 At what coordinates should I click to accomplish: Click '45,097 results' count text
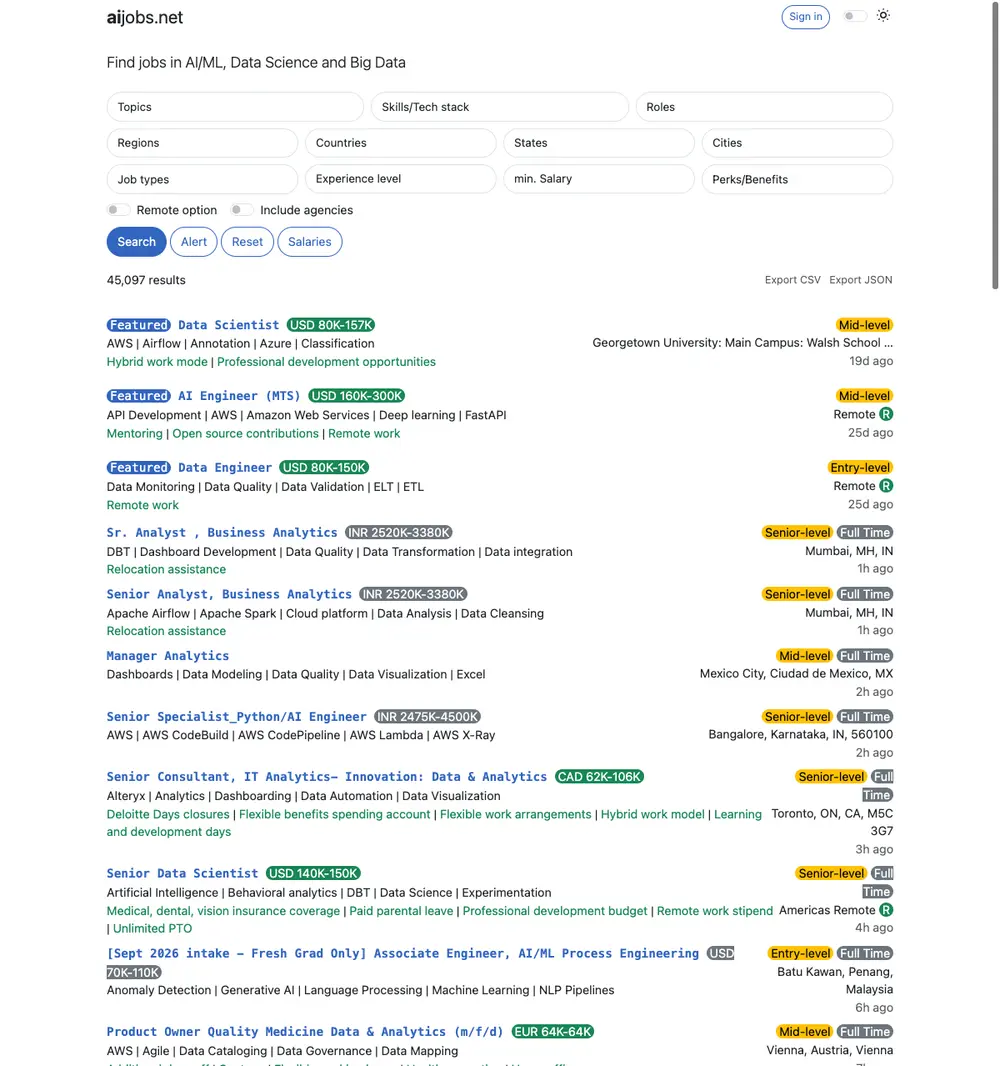(146, 280)
